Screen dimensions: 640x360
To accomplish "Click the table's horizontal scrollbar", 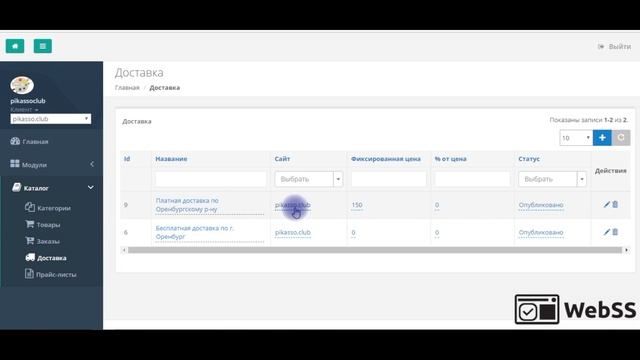I will tap(375, 250).
